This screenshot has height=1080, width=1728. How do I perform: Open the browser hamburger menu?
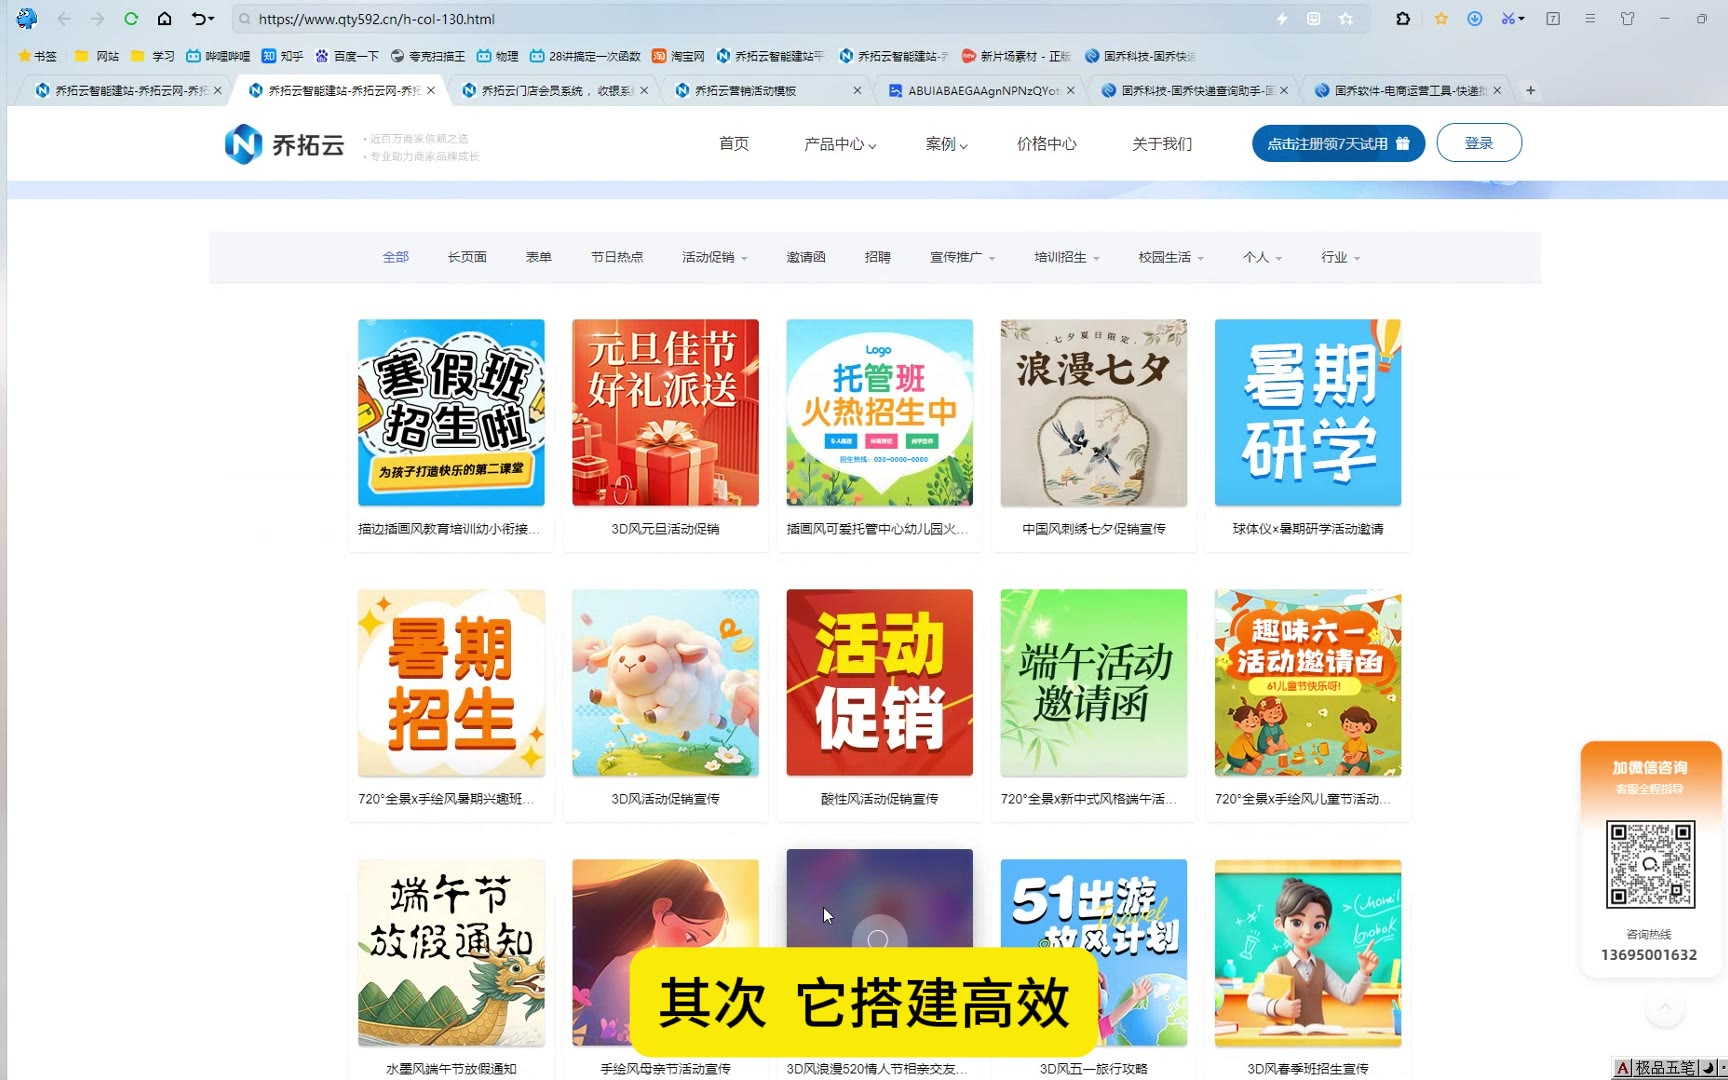point(1590,19)
